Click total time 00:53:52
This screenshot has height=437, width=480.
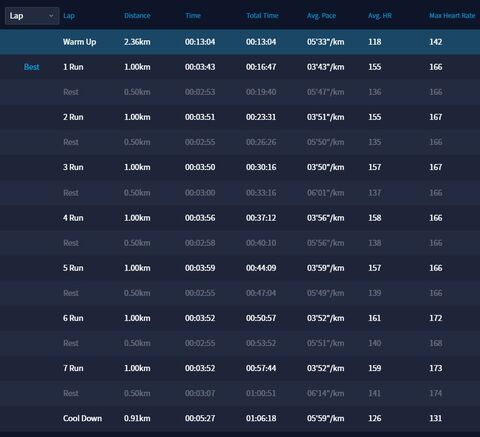(261, 343)
